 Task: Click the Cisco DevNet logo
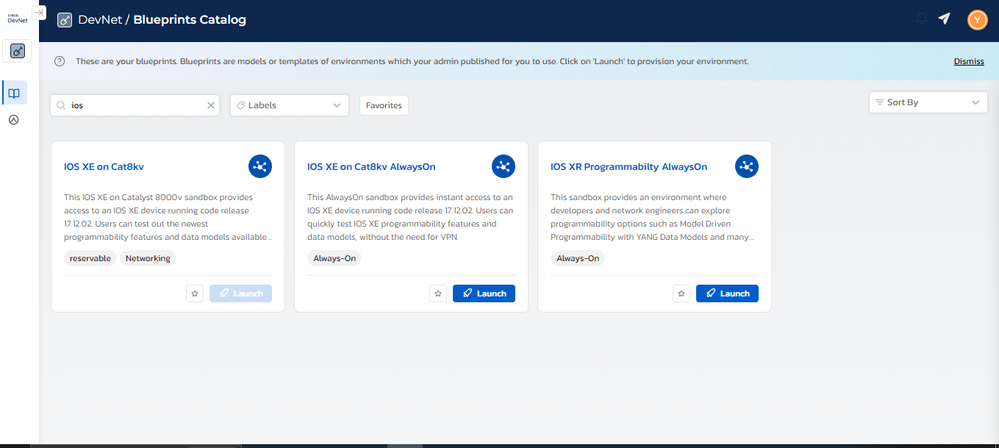(x=17, y=18)
